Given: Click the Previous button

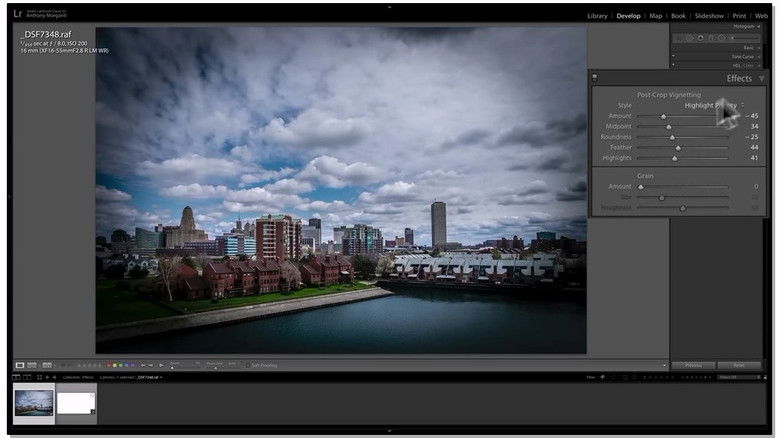Looking at the screenshot, I should tap(693, 365).
